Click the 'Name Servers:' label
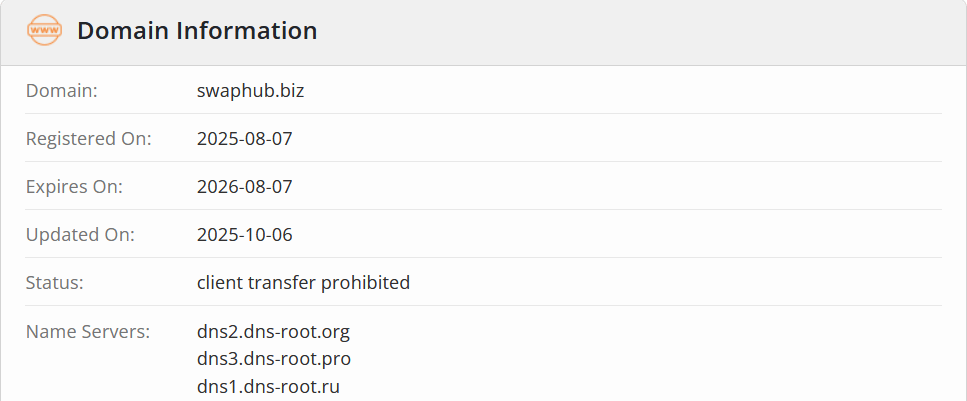The height and width of the screenshot is (401, 967). coord(87,331)
